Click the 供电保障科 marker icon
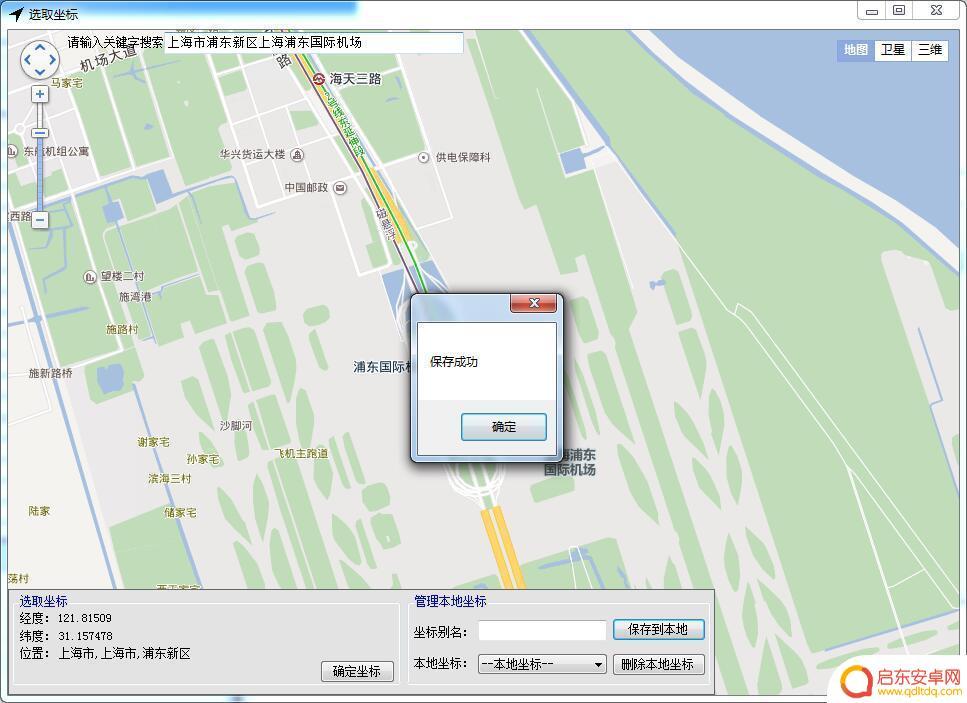This screenshot has width=967, height=703. click(x=423, y=157)
